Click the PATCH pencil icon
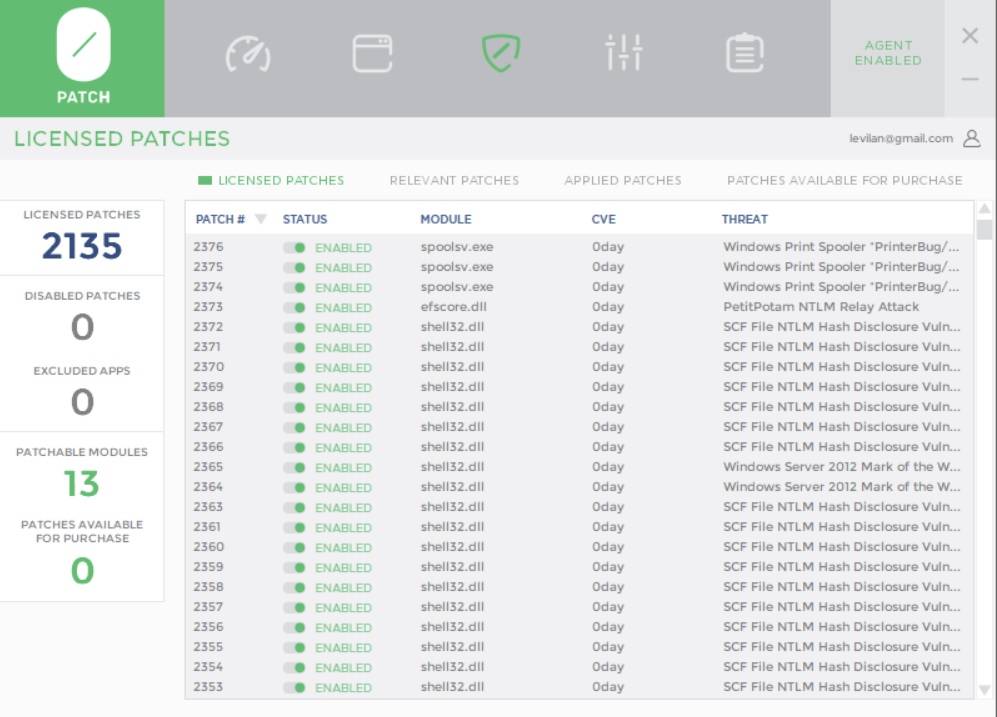 (82, 46)
